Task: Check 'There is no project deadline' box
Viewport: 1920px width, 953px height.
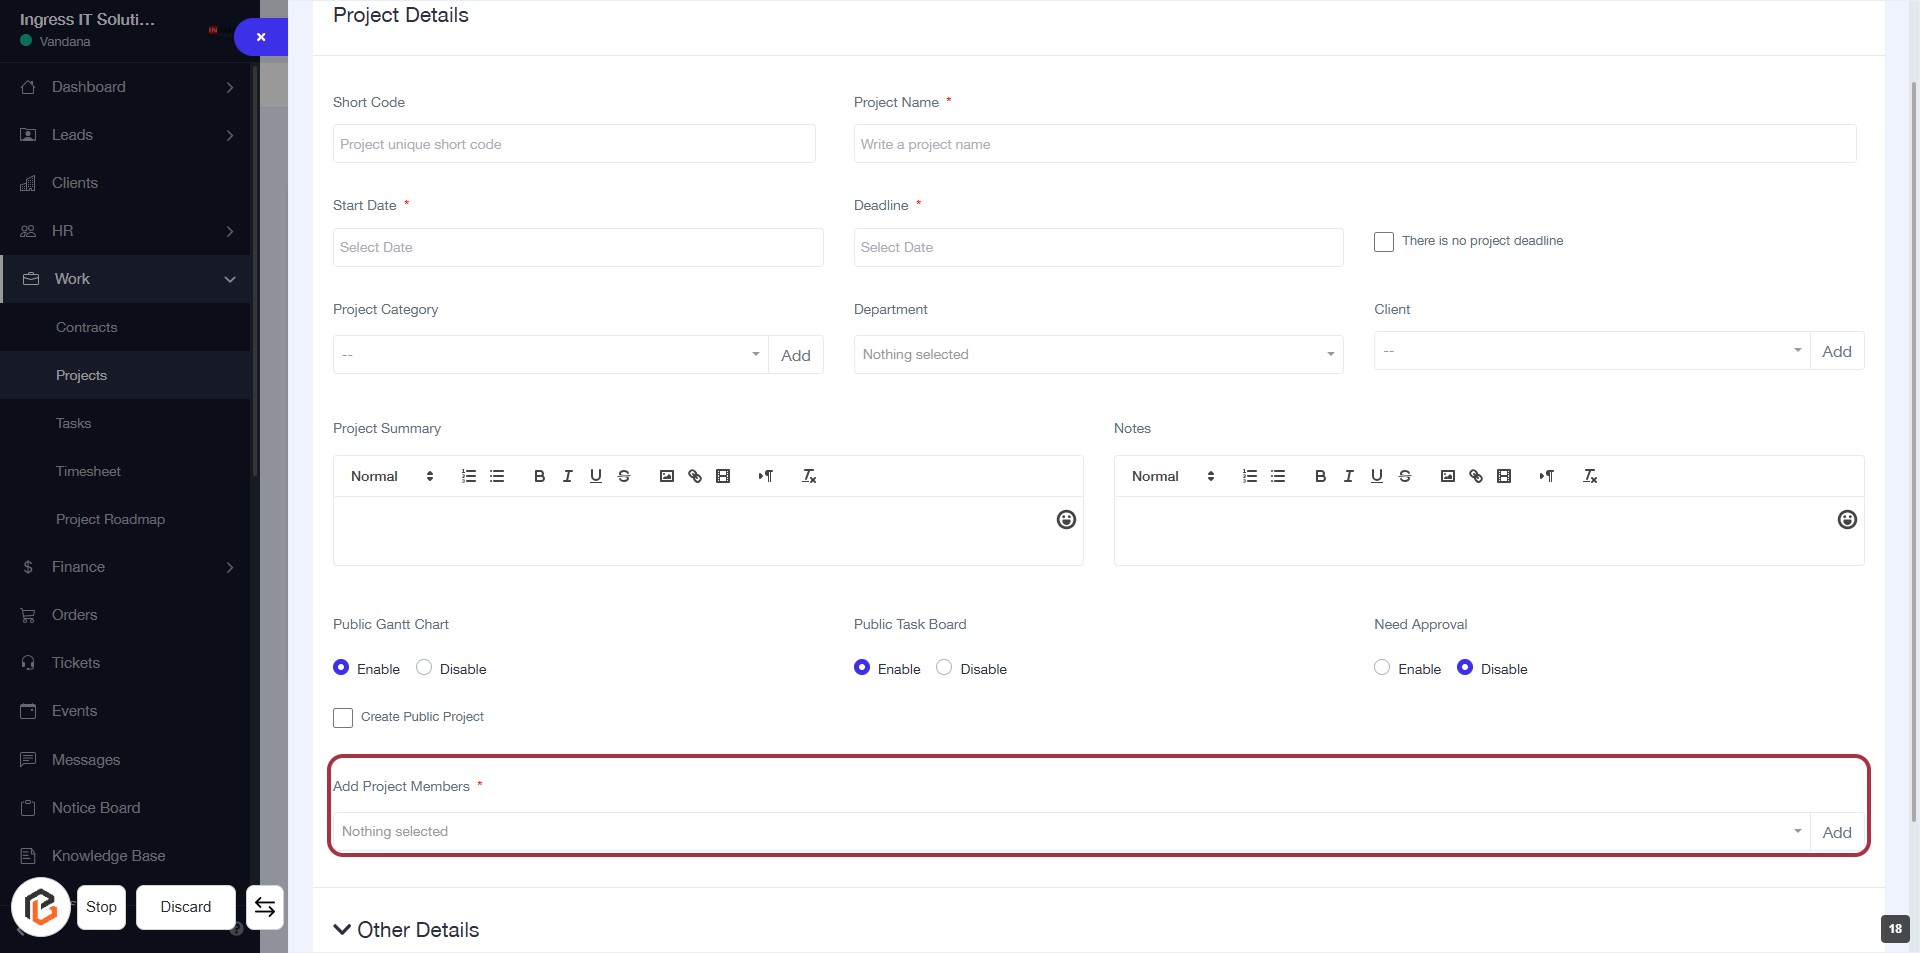Action: click(x=1384, y=242)
